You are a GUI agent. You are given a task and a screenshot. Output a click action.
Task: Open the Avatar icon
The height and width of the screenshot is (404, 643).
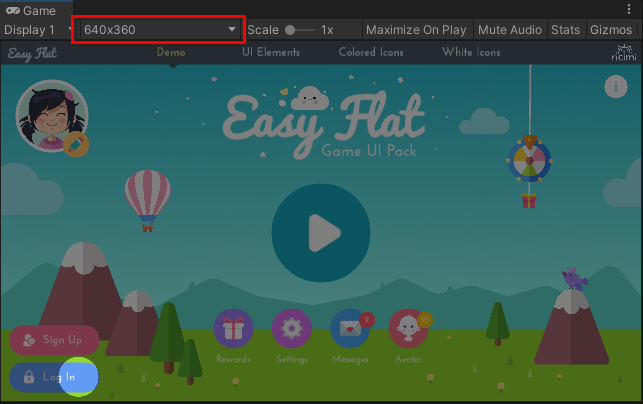408,329
